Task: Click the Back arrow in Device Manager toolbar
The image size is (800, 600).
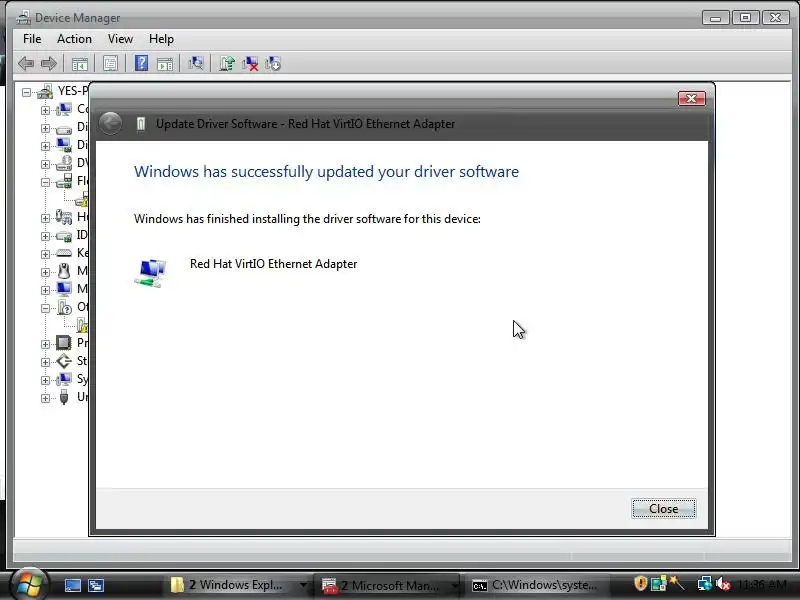Action: pyautogui.click(x=26, y=64)
